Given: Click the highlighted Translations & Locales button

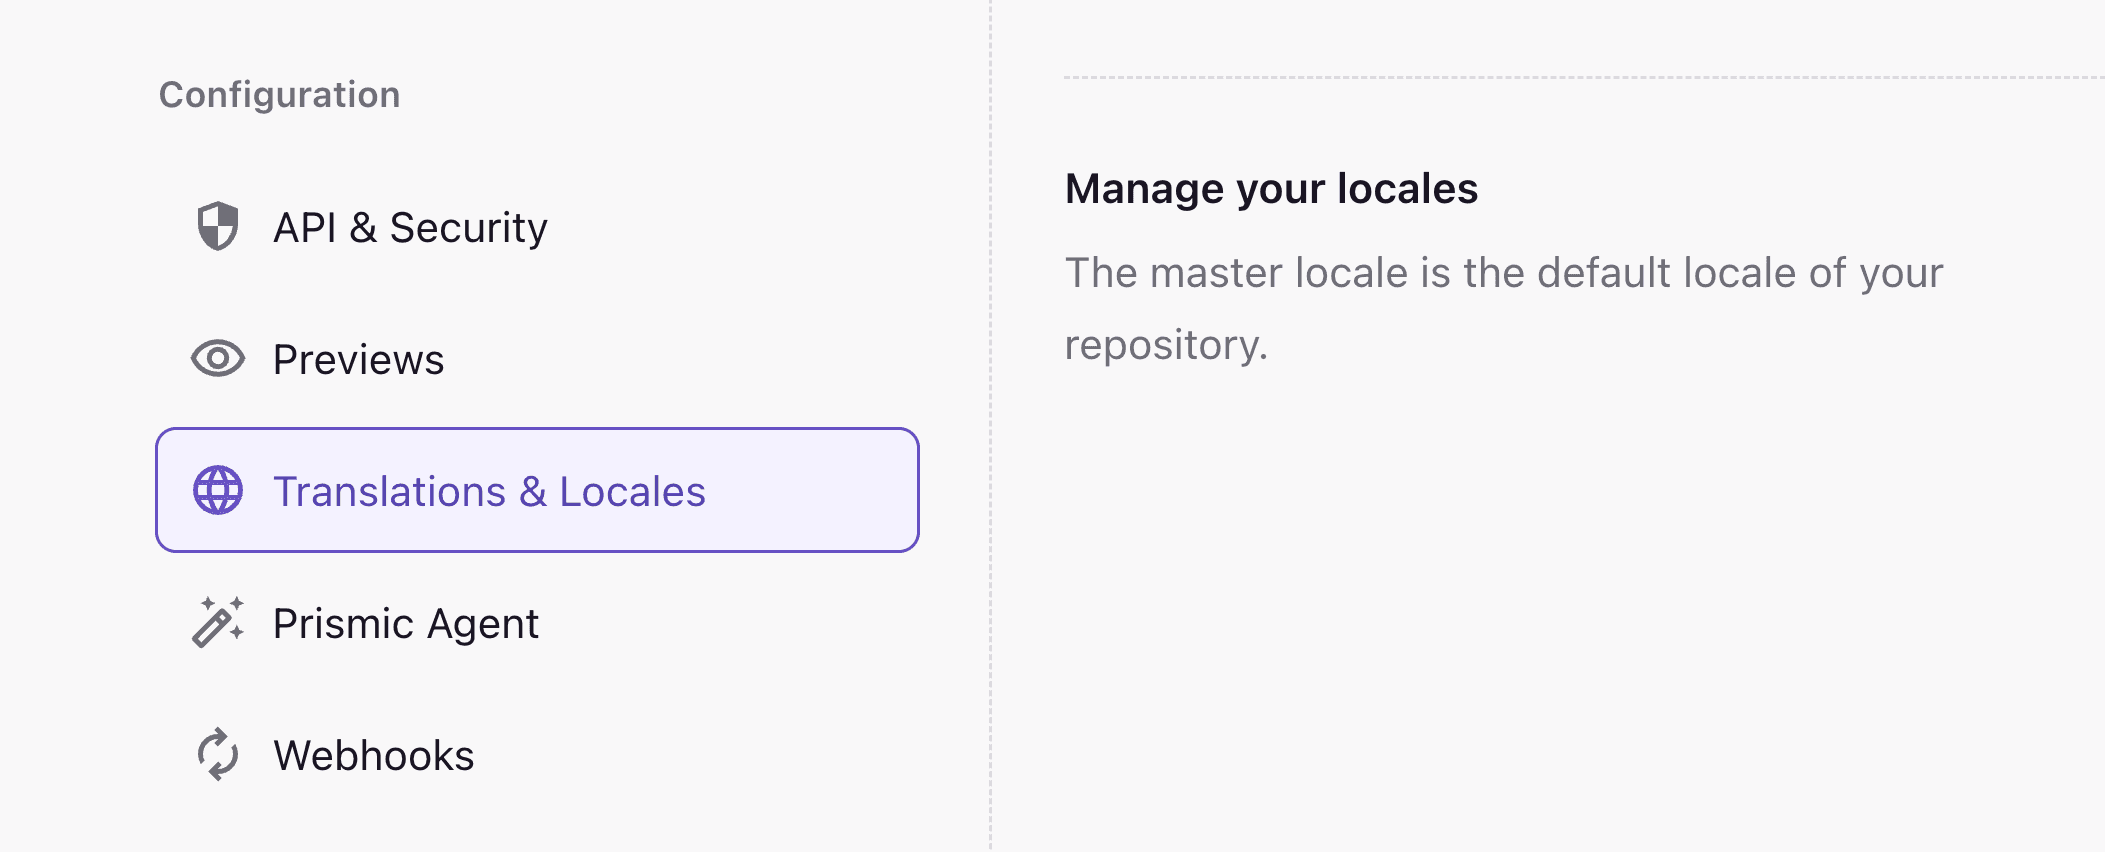Looking at the screenshot, I should tap(538, 489).
